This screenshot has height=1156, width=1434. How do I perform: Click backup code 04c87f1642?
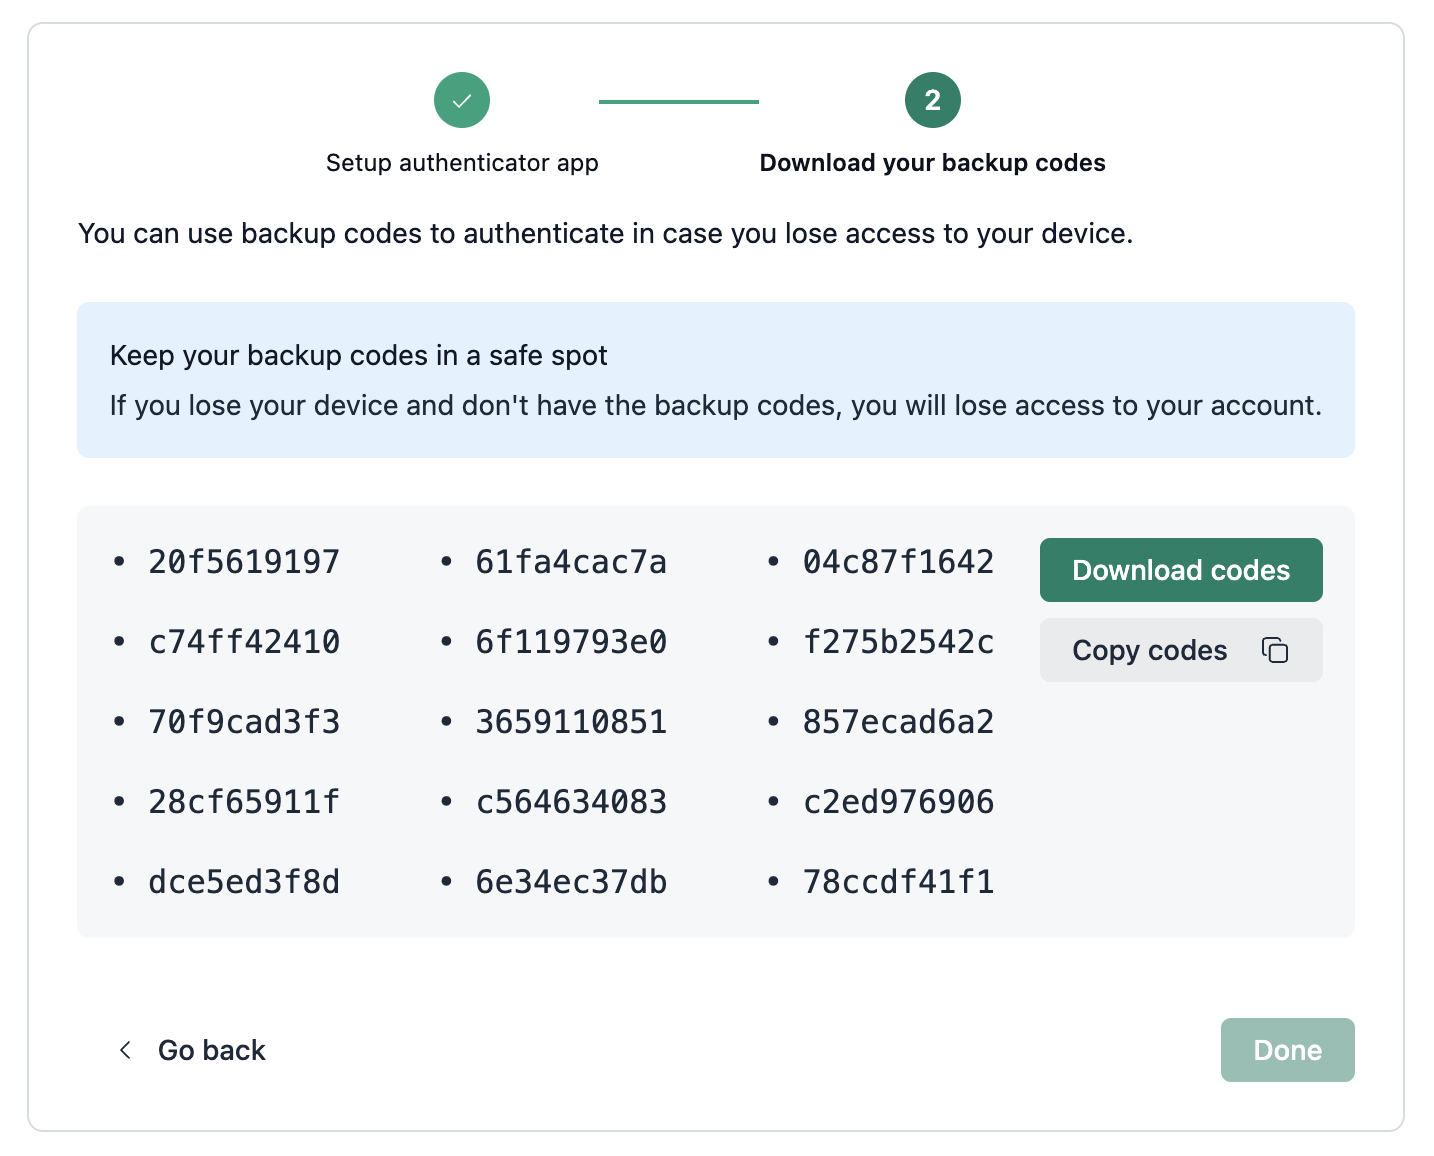898,562
